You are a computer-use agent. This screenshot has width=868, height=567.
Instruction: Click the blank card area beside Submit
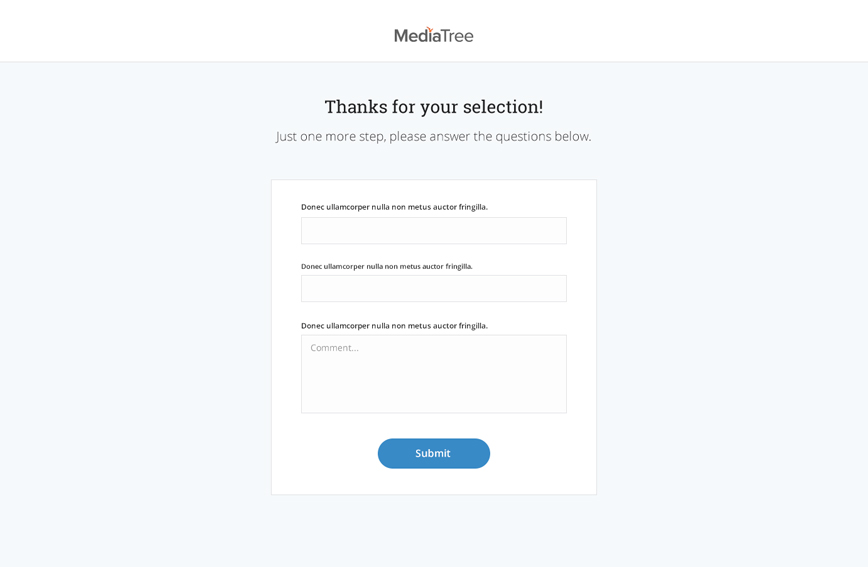coord(542,453)
